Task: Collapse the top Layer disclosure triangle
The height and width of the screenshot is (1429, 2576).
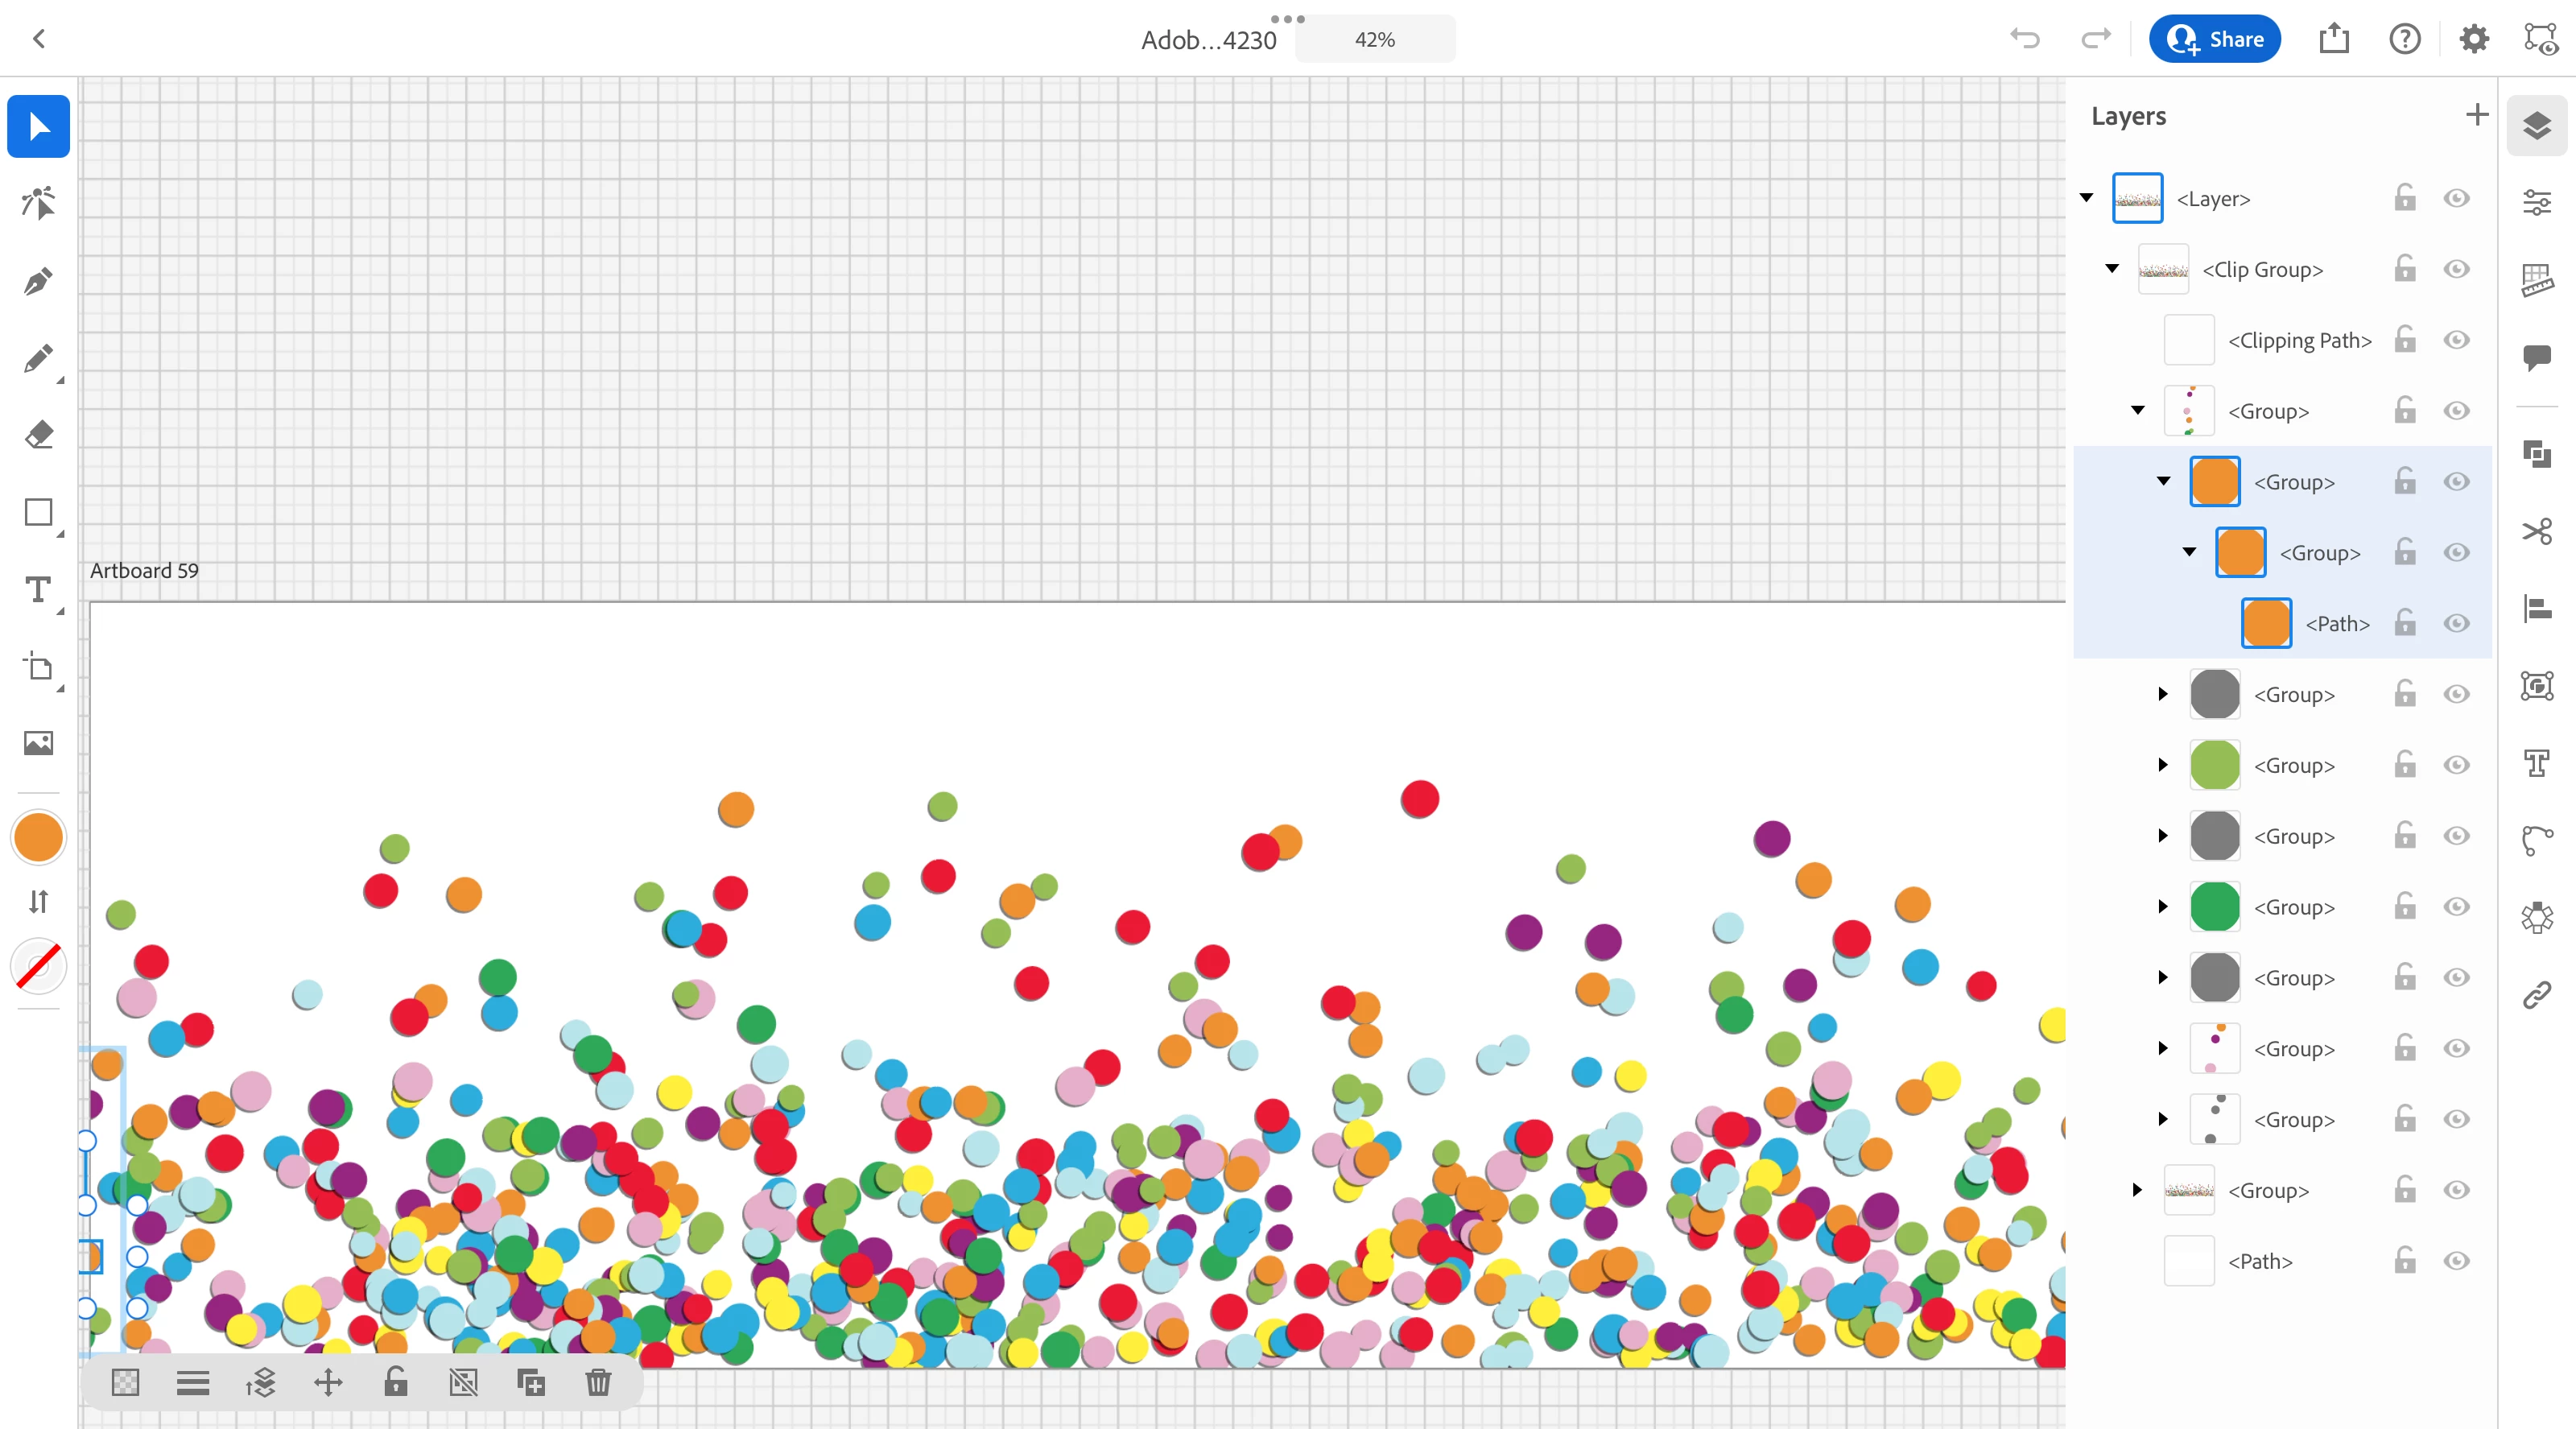Action: tap(2086, 198)
